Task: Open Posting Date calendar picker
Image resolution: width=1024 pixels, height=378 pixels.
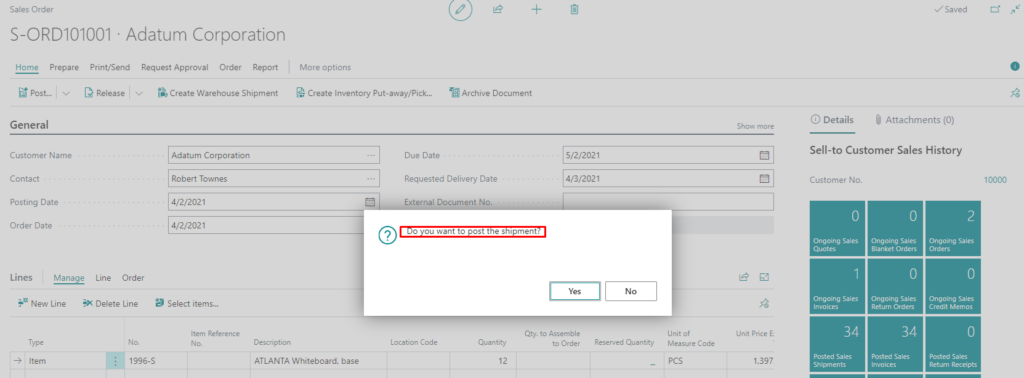Action: (370, 202)
